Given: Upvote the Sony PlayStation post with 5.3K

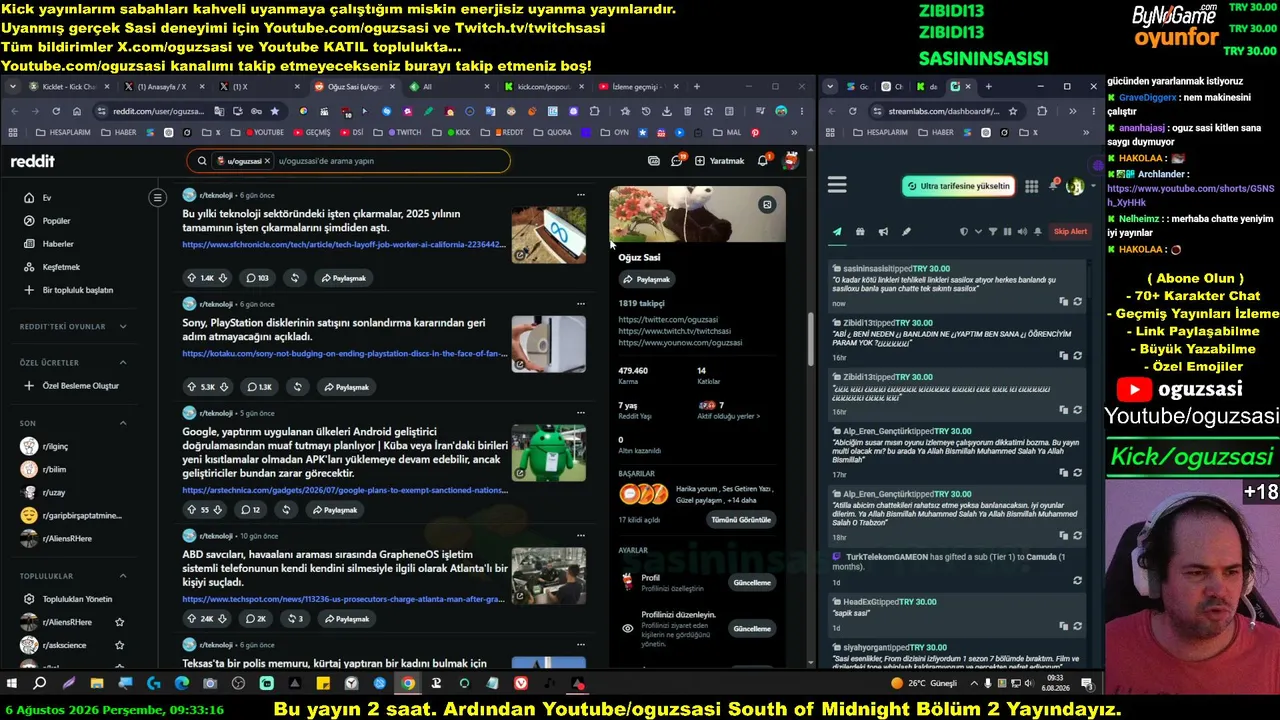Looking at the screenshot, I should tap(191, 387).
